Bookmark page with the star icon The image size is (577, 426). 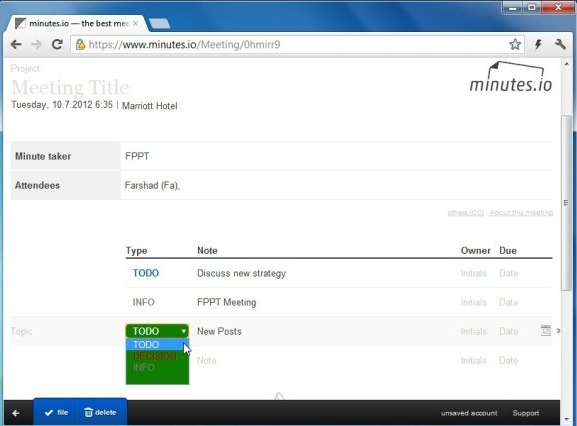515,45
